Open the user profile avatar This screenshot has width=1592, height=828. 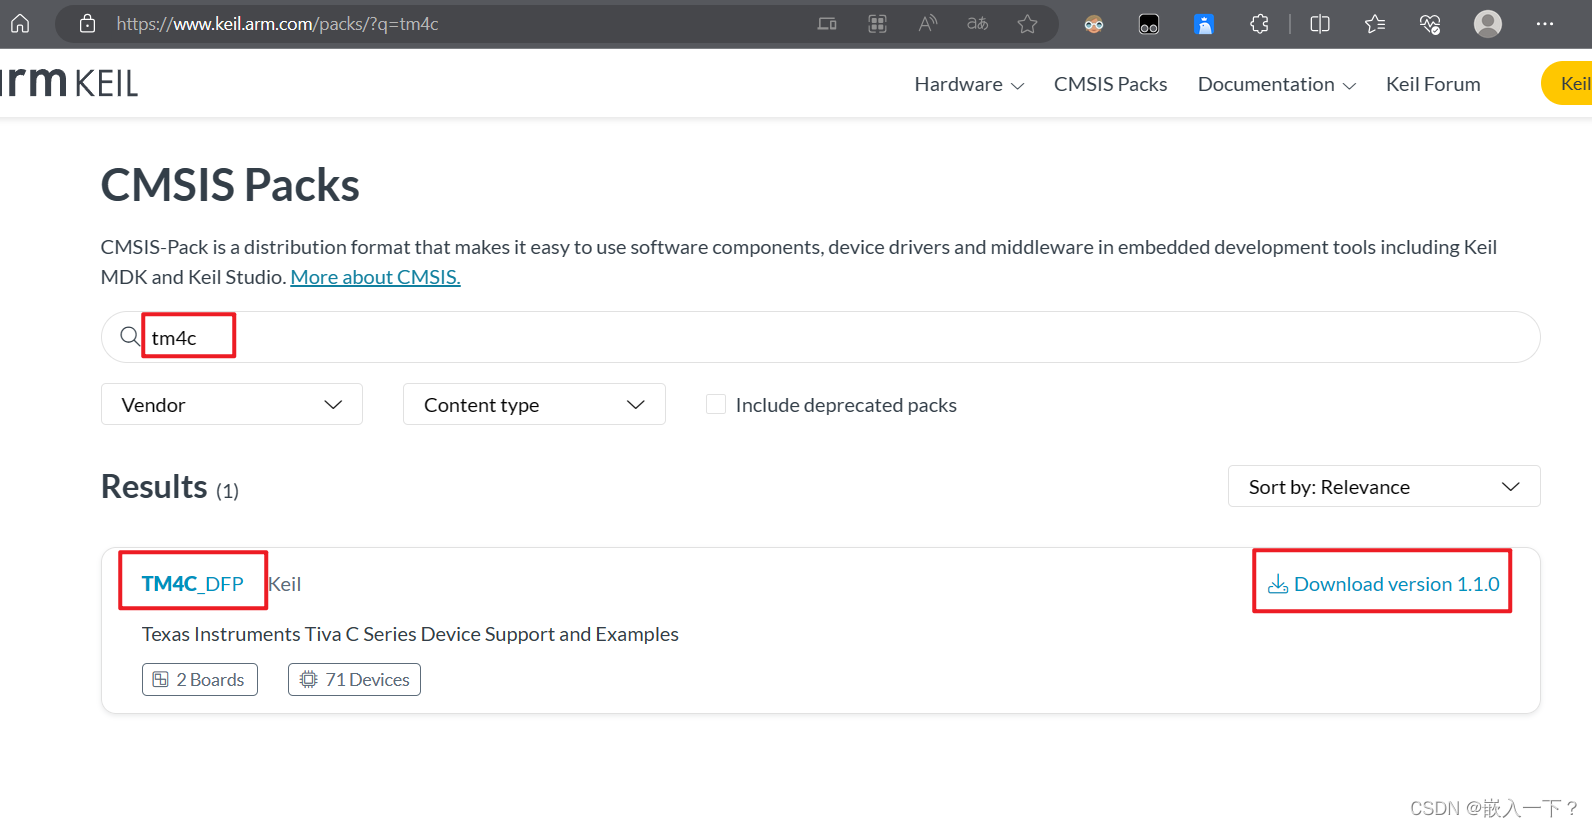pos(1488,24)
